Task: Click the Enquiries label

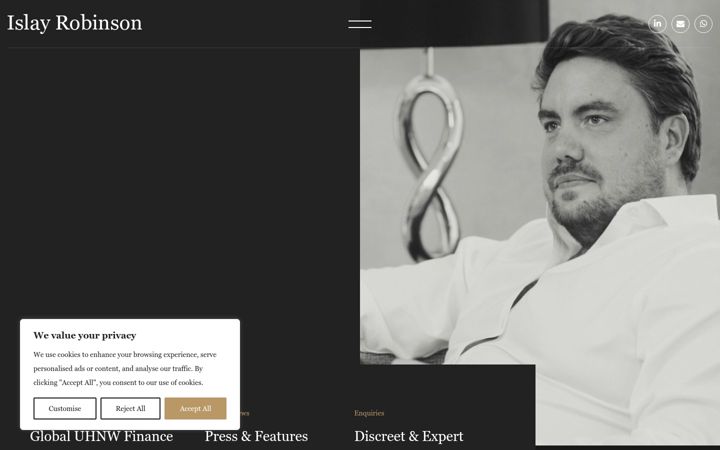Action: pyautogui.click(x=369, y=413)
